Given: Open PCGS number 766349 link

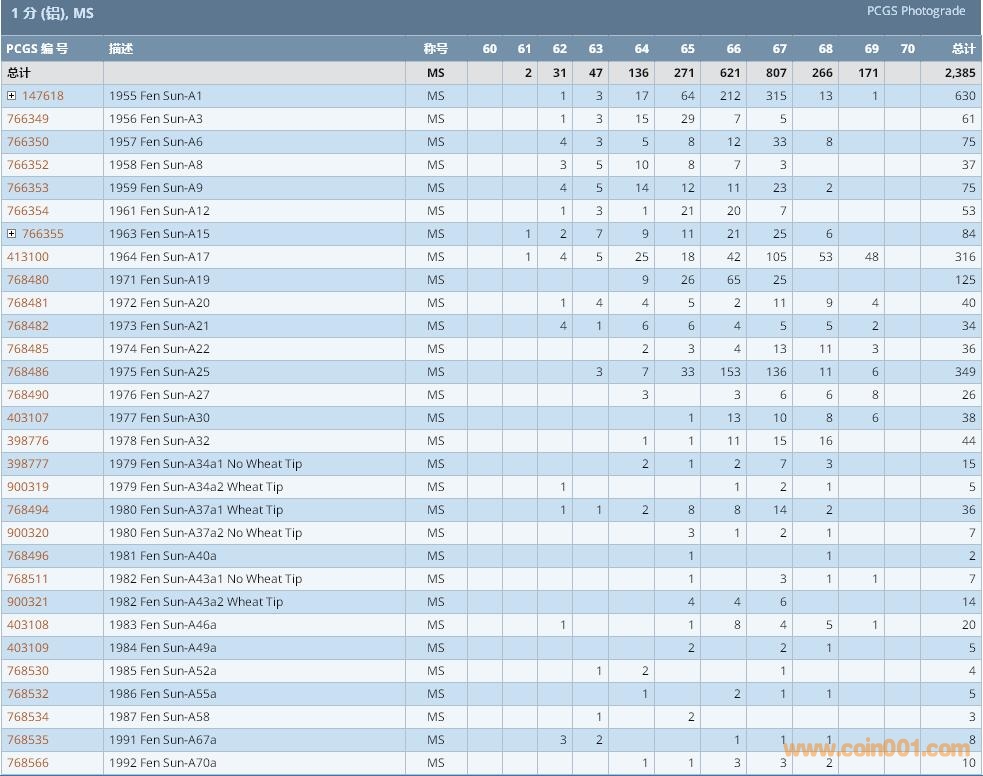Looking at the screenshot, I should (x=28, y=119).
